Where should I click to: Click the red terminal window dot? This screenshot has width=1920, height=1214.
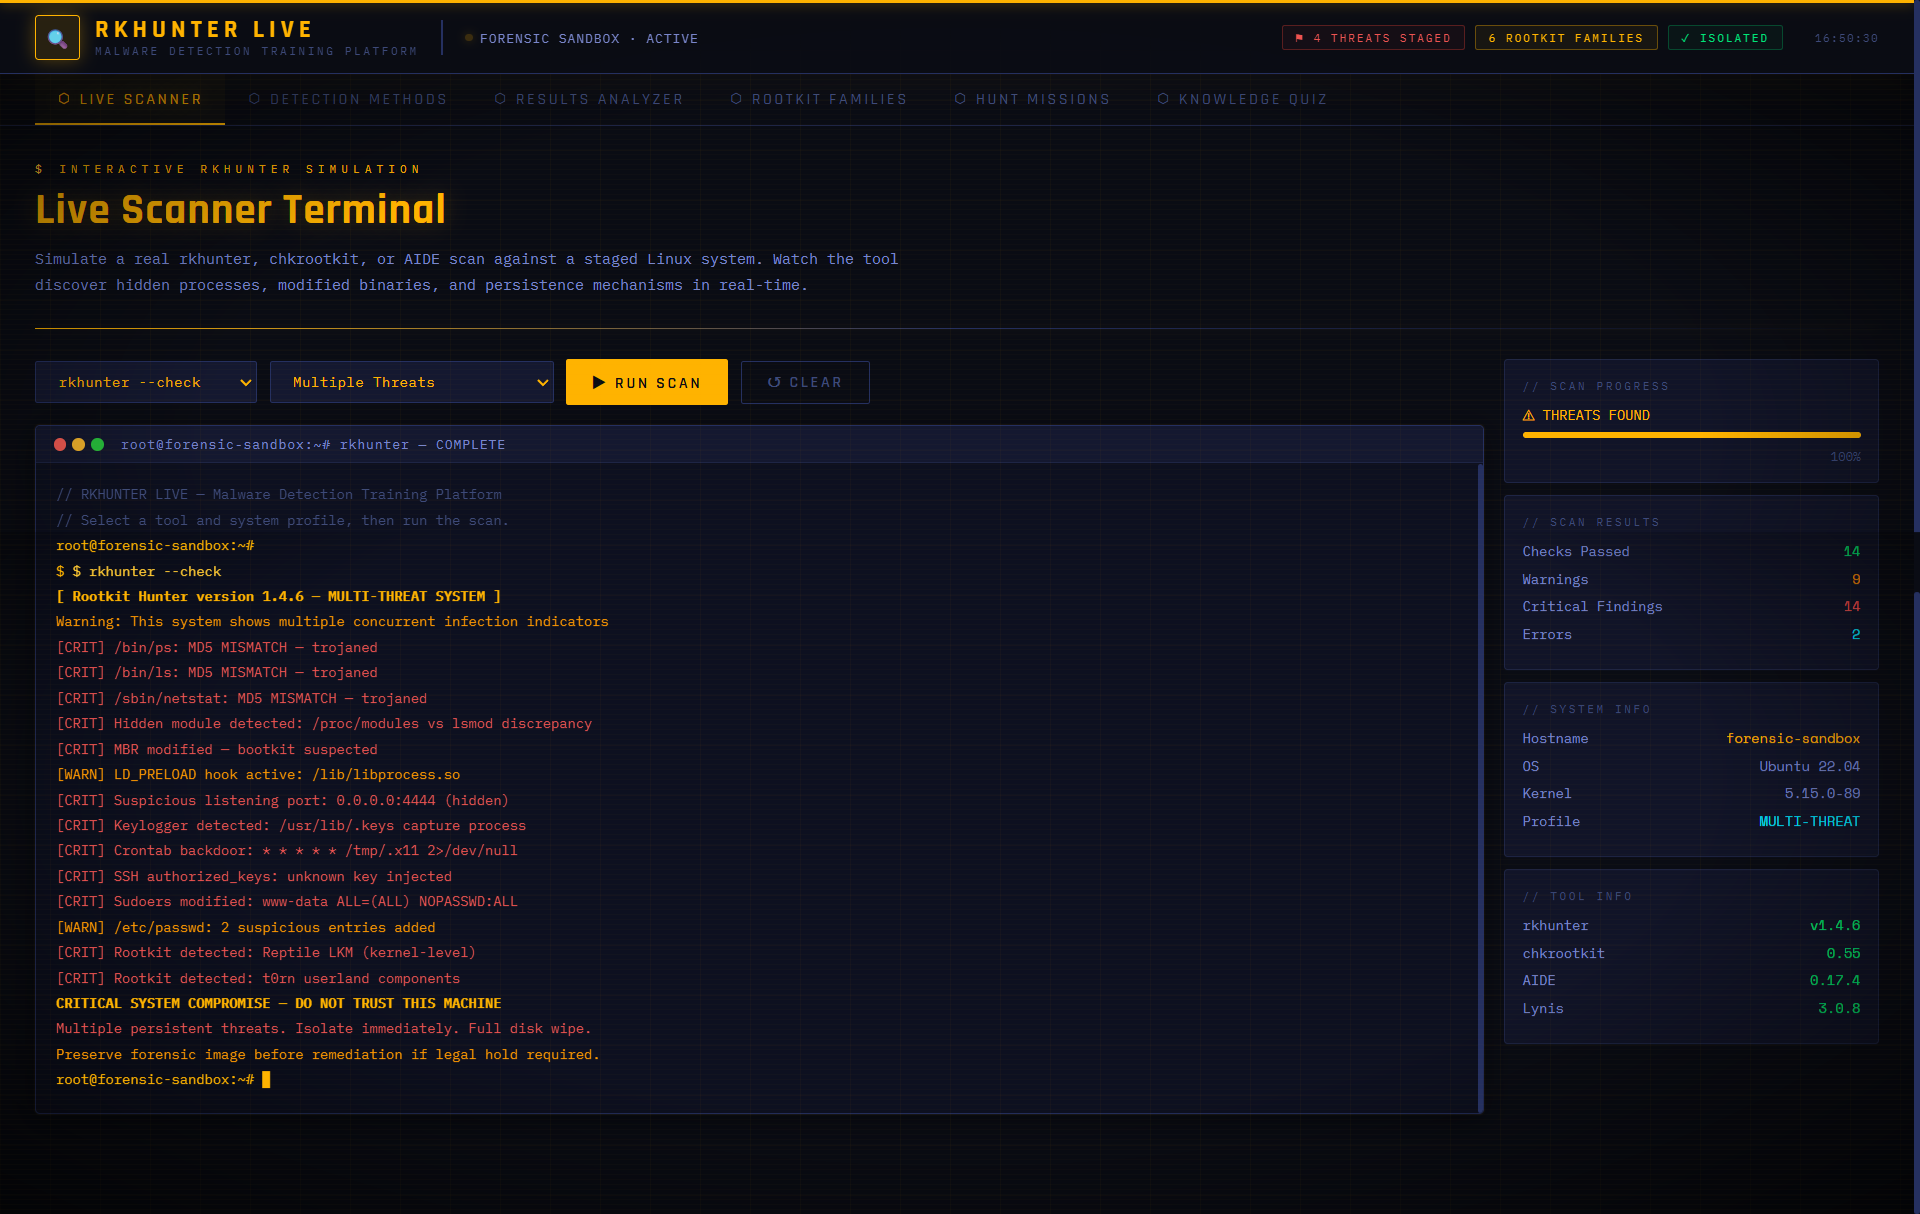click(x=60, y=445)
